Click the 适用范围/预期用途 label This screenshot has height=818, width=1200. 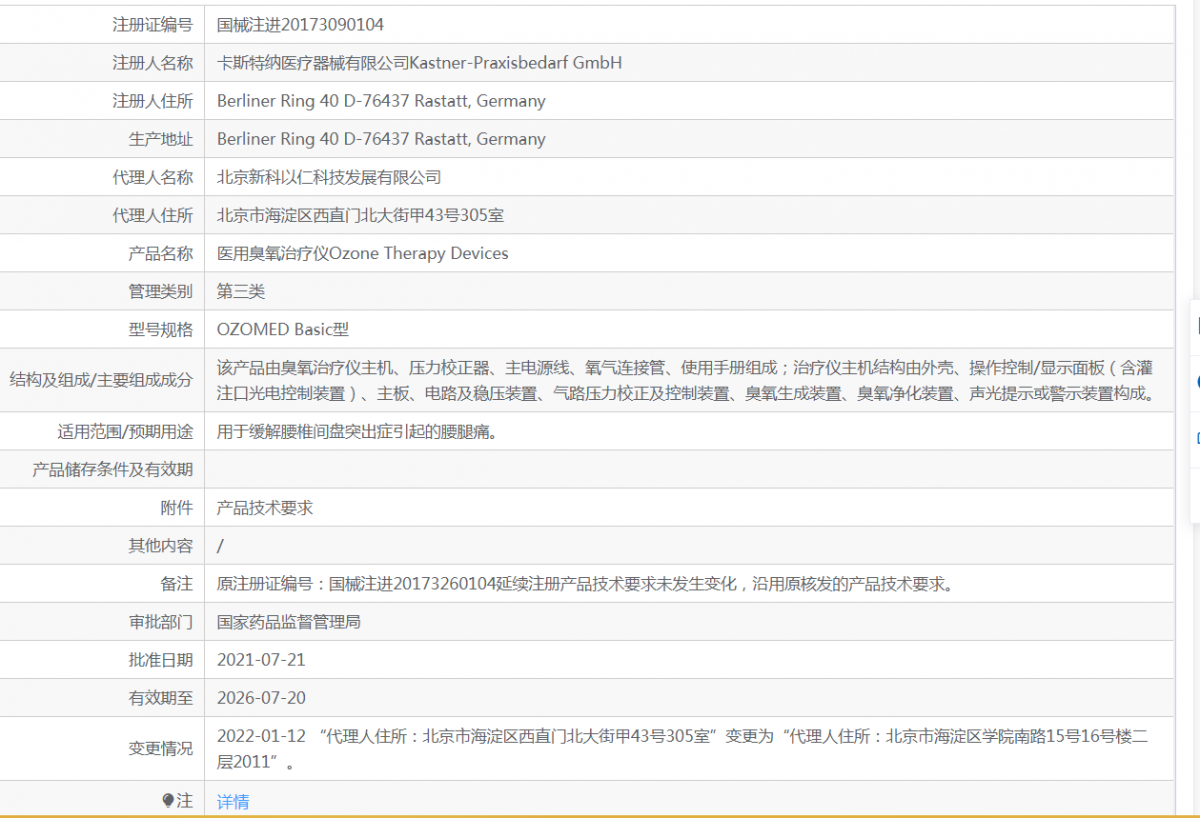point(125,432)
